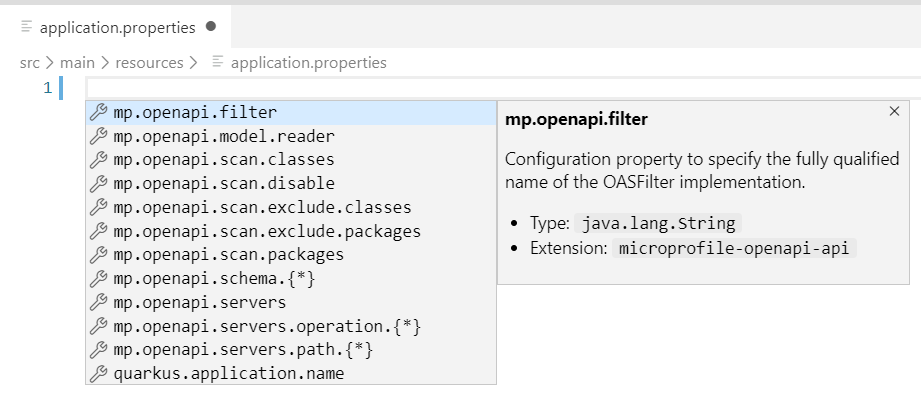
Task: Select the mp.openapi.servers.path.{*} suggestion
Action: [291, 350]
